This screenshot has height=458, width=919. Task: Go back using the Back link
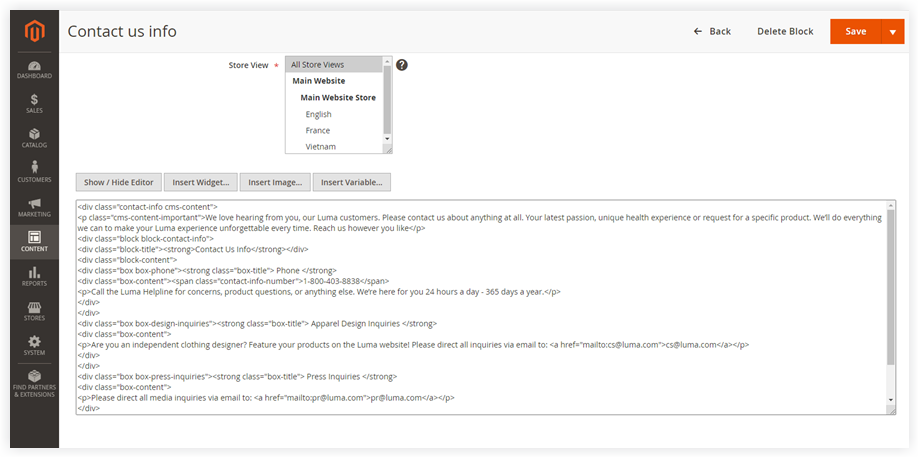(x=712, y=32)
